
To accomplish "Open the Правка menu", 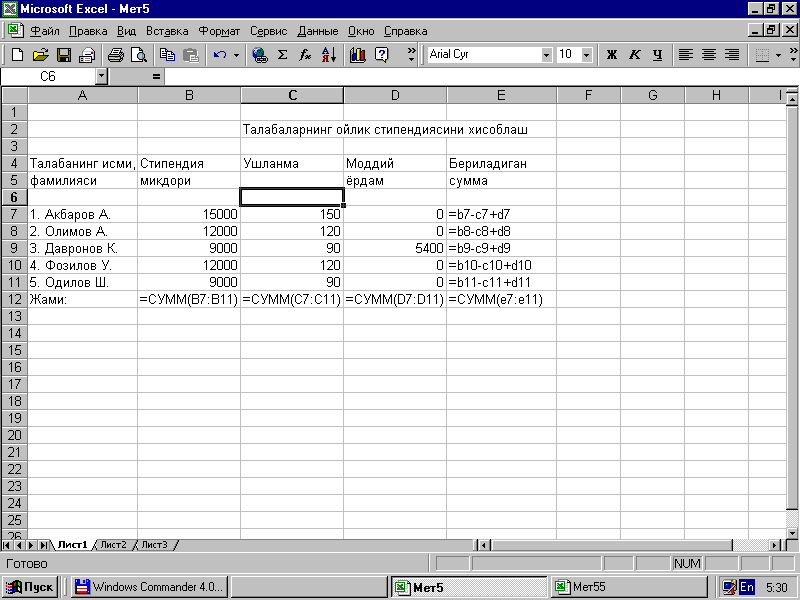I will 88,31.
